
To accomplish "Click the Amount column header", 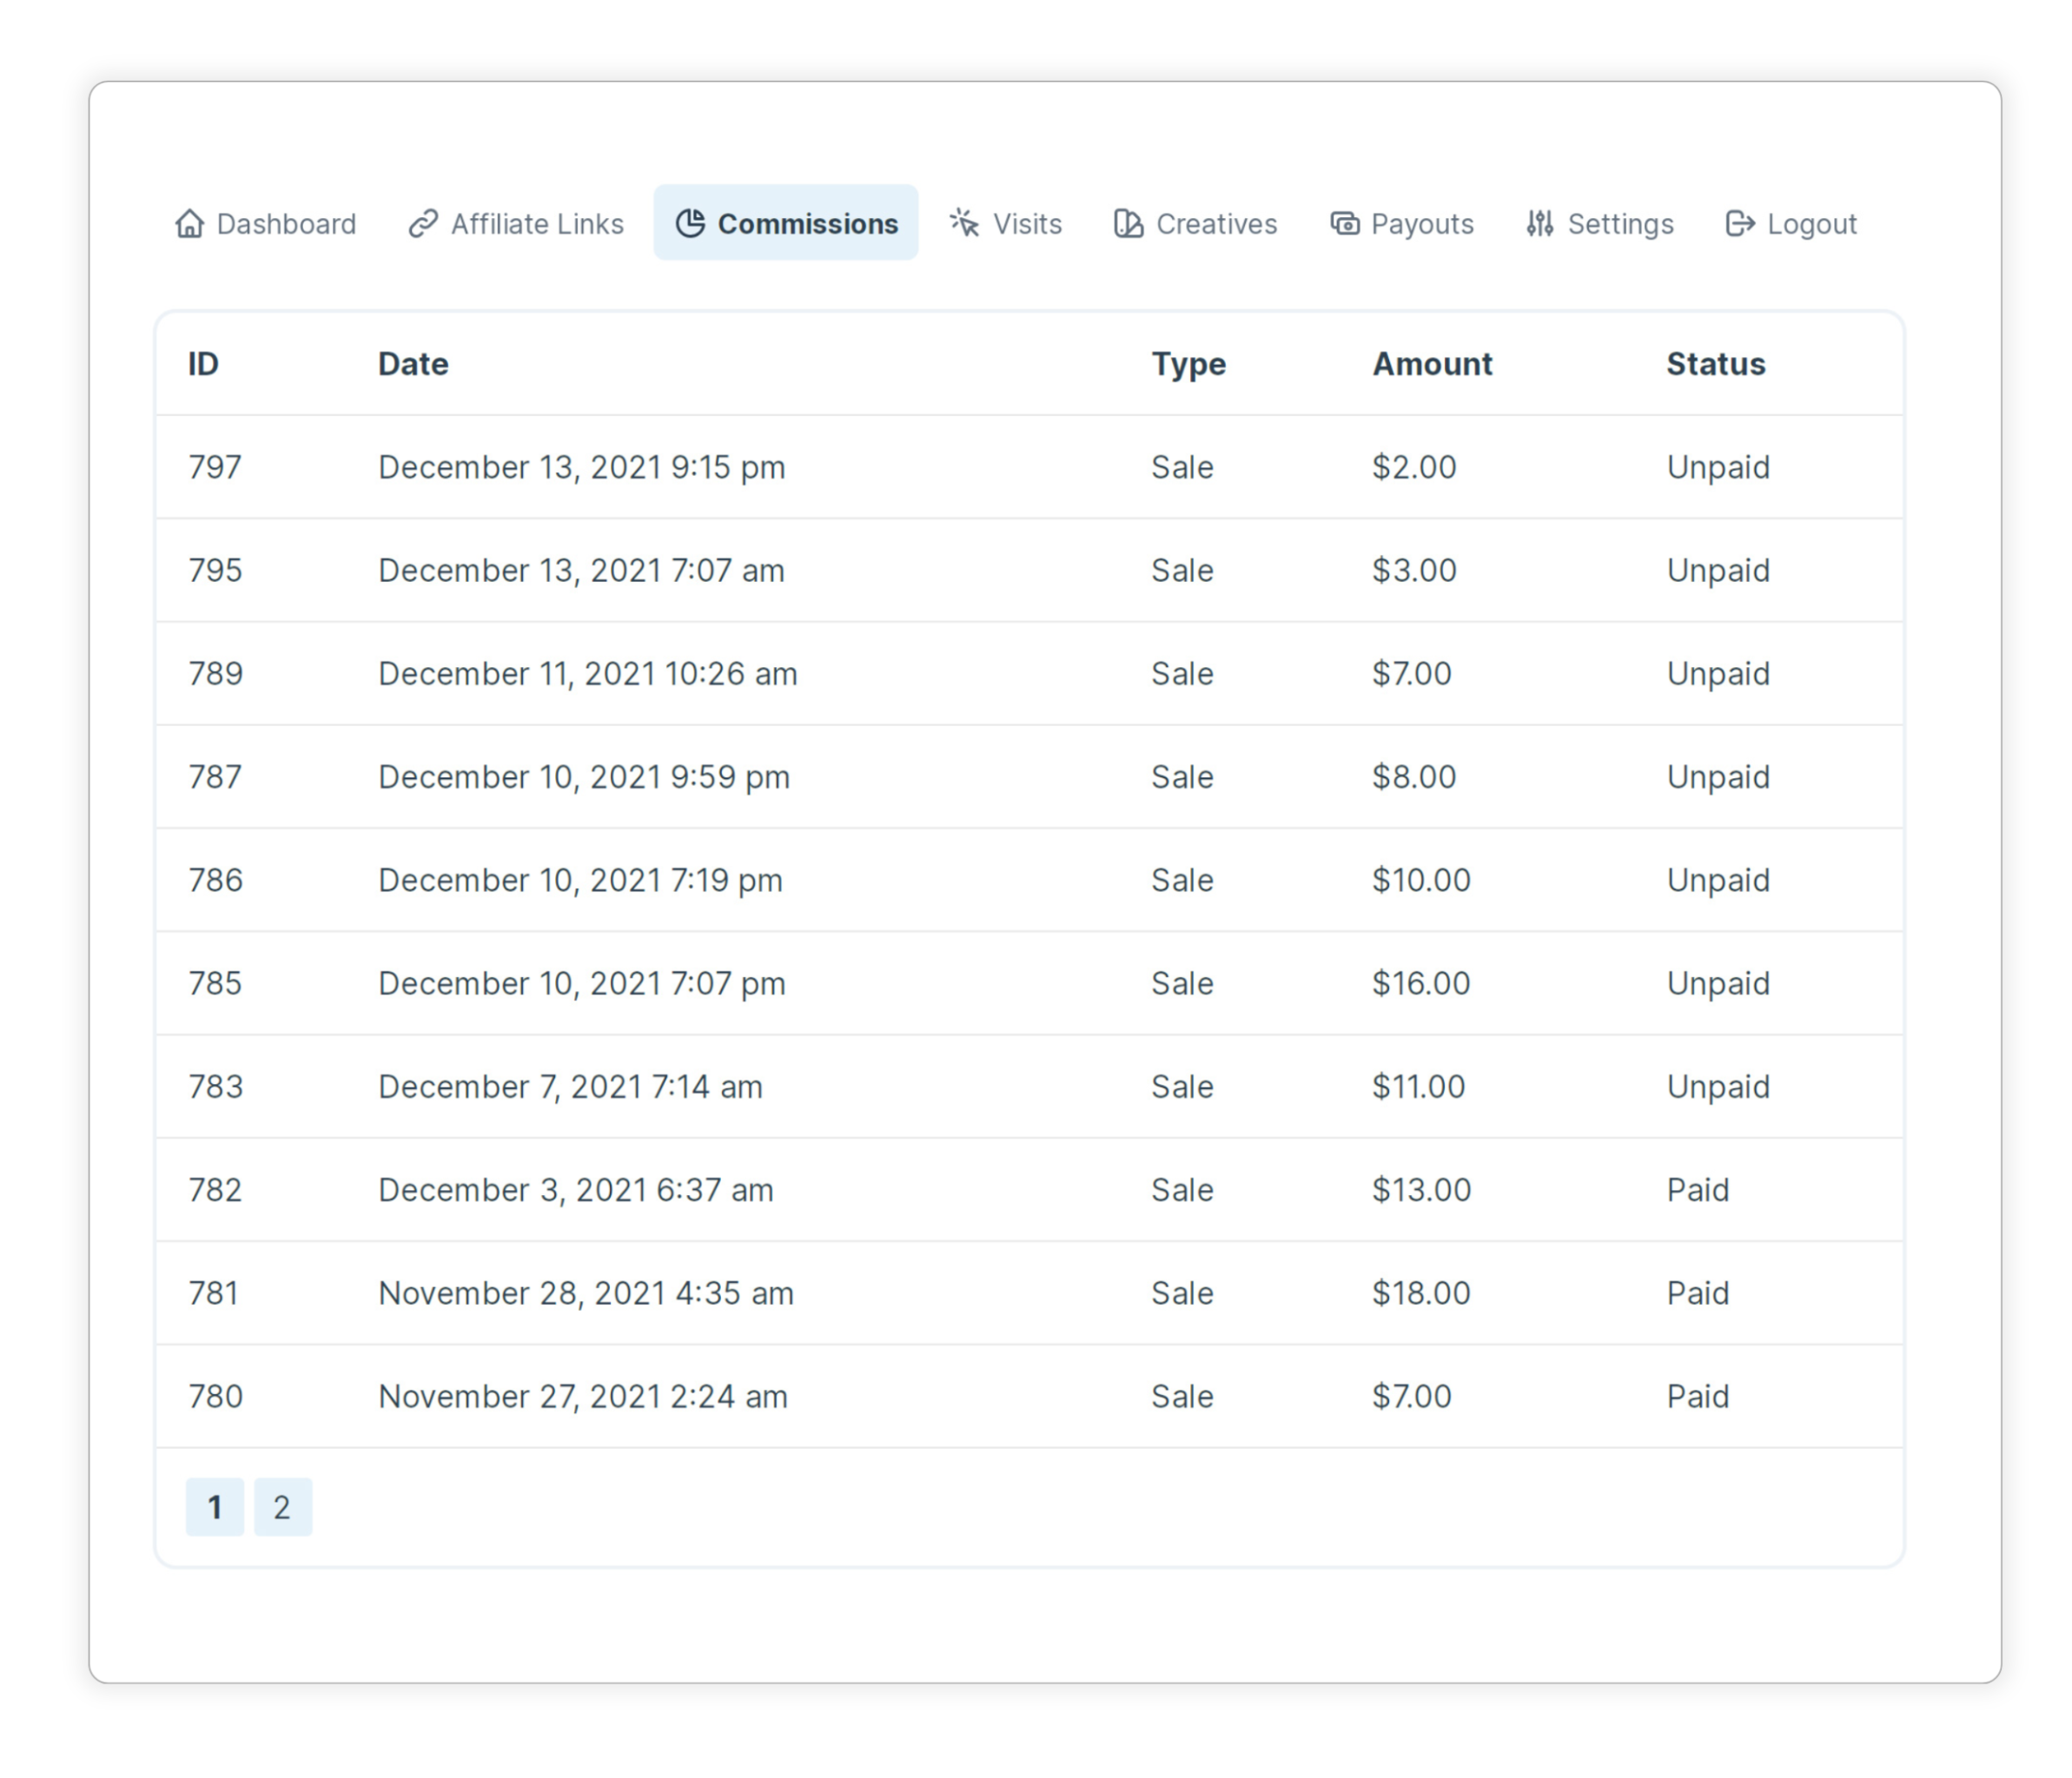I will (1432, 364).
